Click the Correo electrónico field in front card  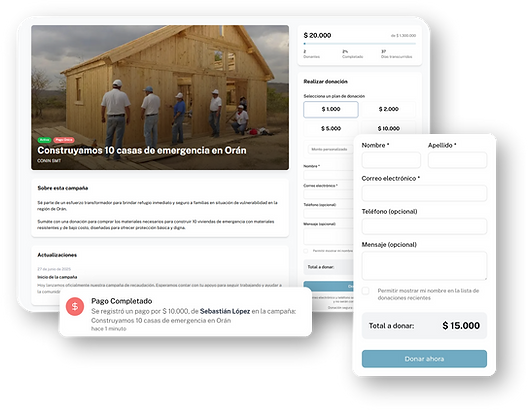[424, 193]
